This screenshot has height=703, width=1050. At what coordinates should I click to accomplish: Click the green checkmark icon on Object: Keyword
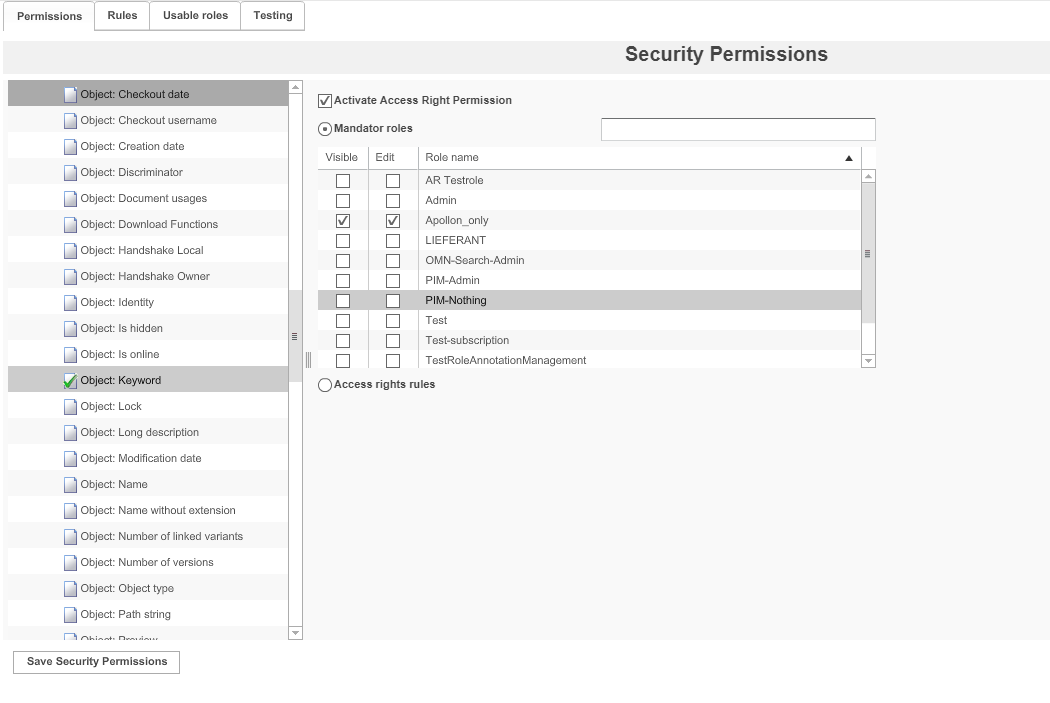69,379
